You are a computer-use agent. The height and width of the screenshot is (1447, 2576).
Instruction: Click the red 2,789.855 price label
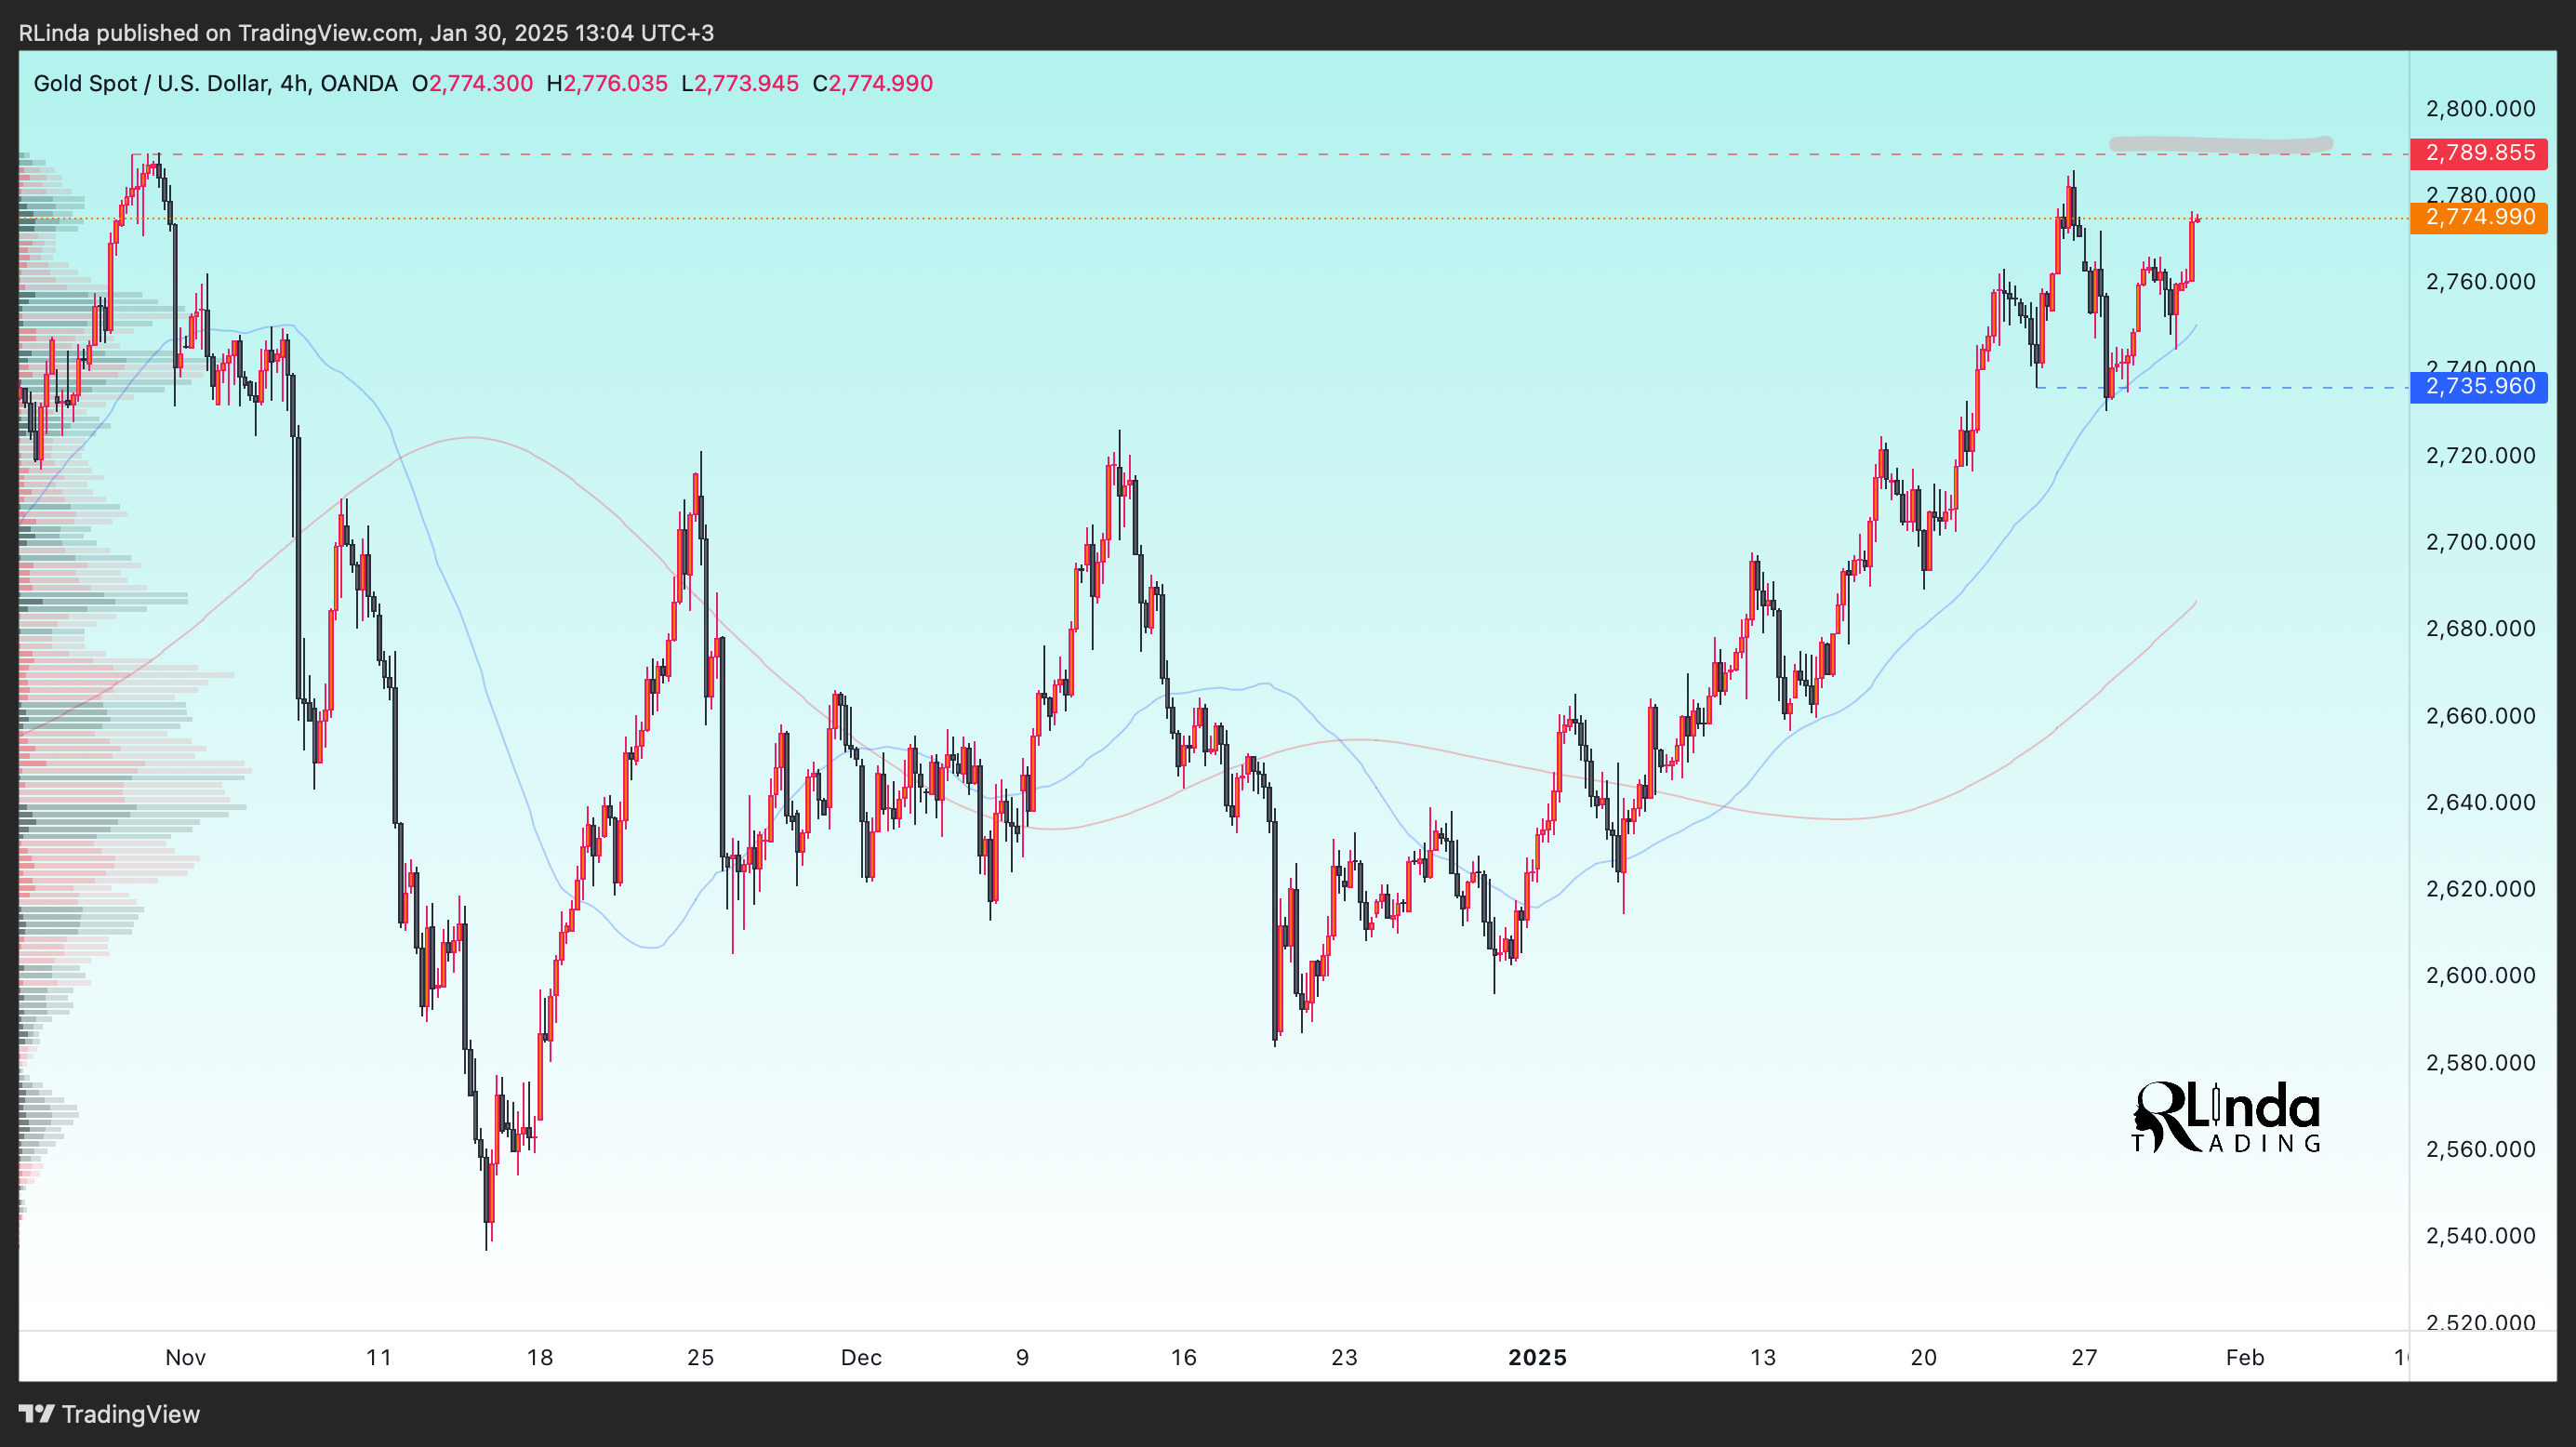click(x=2479, y=153)
